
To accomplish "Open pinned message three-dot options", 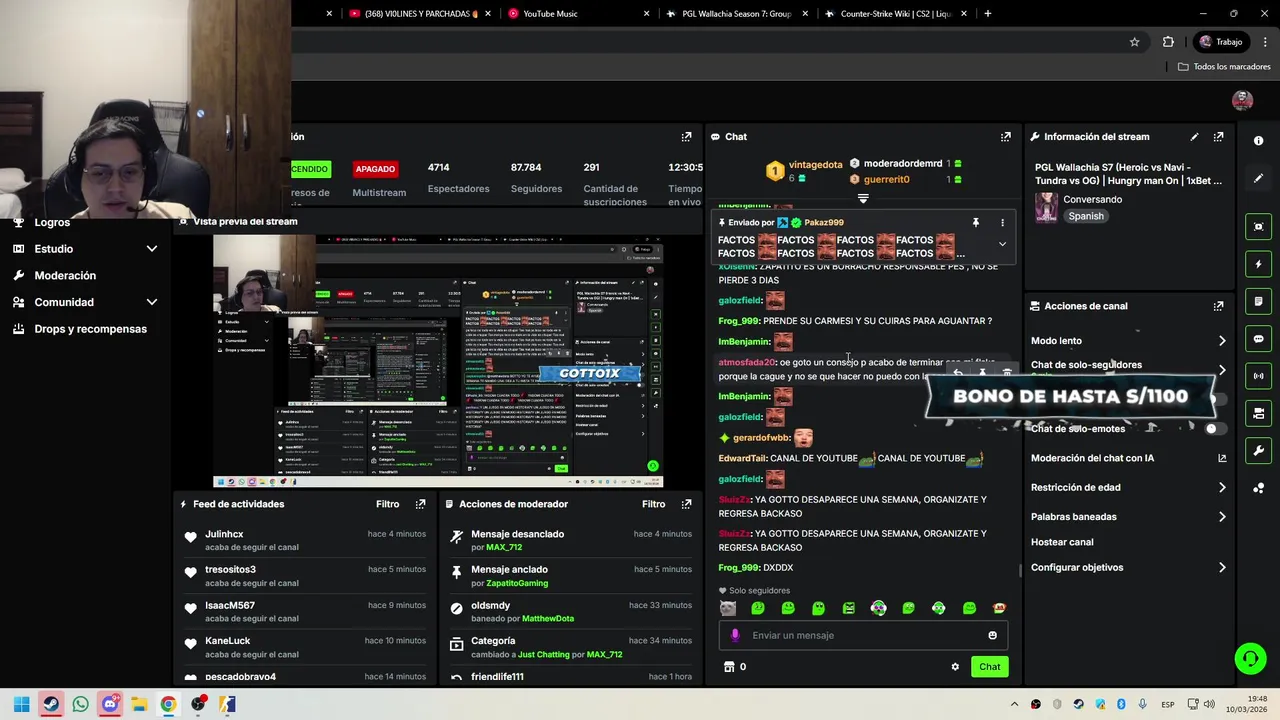I will click(1002, 223).
